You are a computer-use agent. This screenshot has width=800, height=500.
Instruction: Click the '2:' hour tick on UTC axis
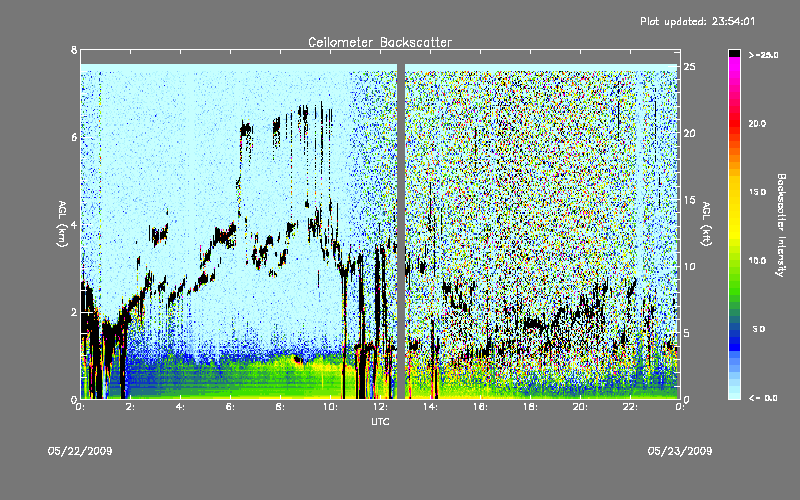[130, 407]
